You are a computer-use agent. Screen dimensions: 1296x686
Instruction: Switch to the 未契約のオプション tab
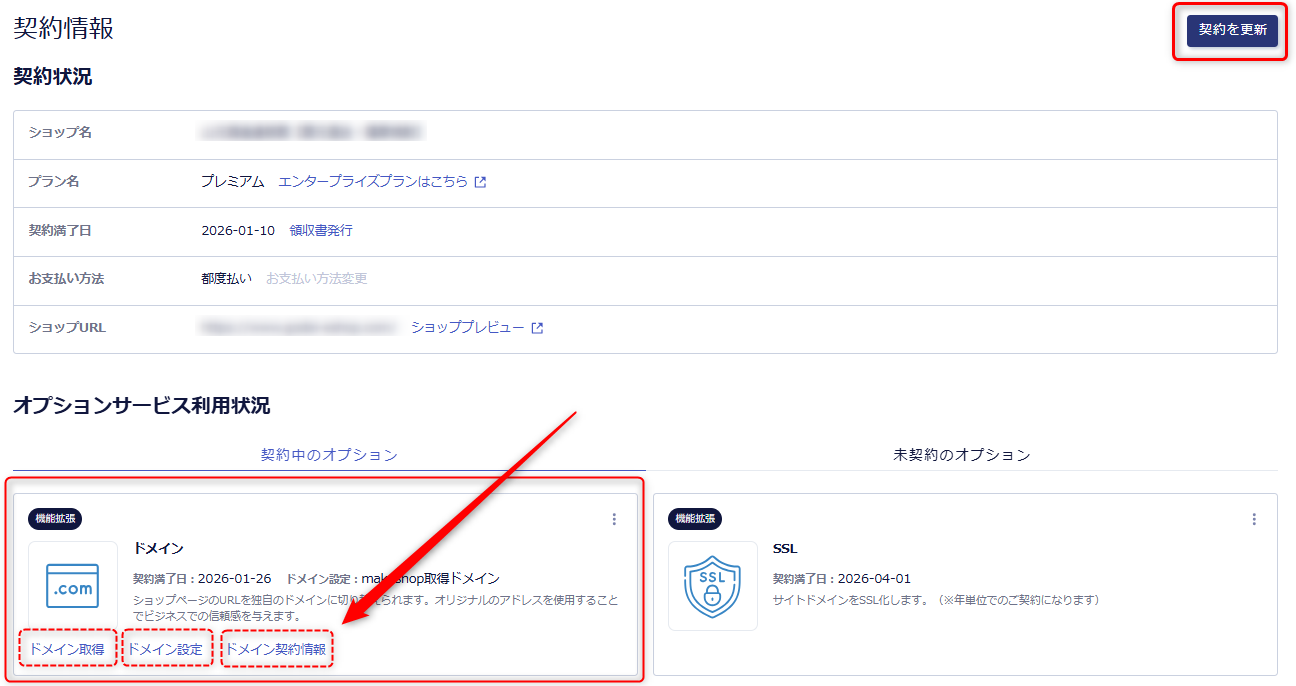click(x=961, y=455)
